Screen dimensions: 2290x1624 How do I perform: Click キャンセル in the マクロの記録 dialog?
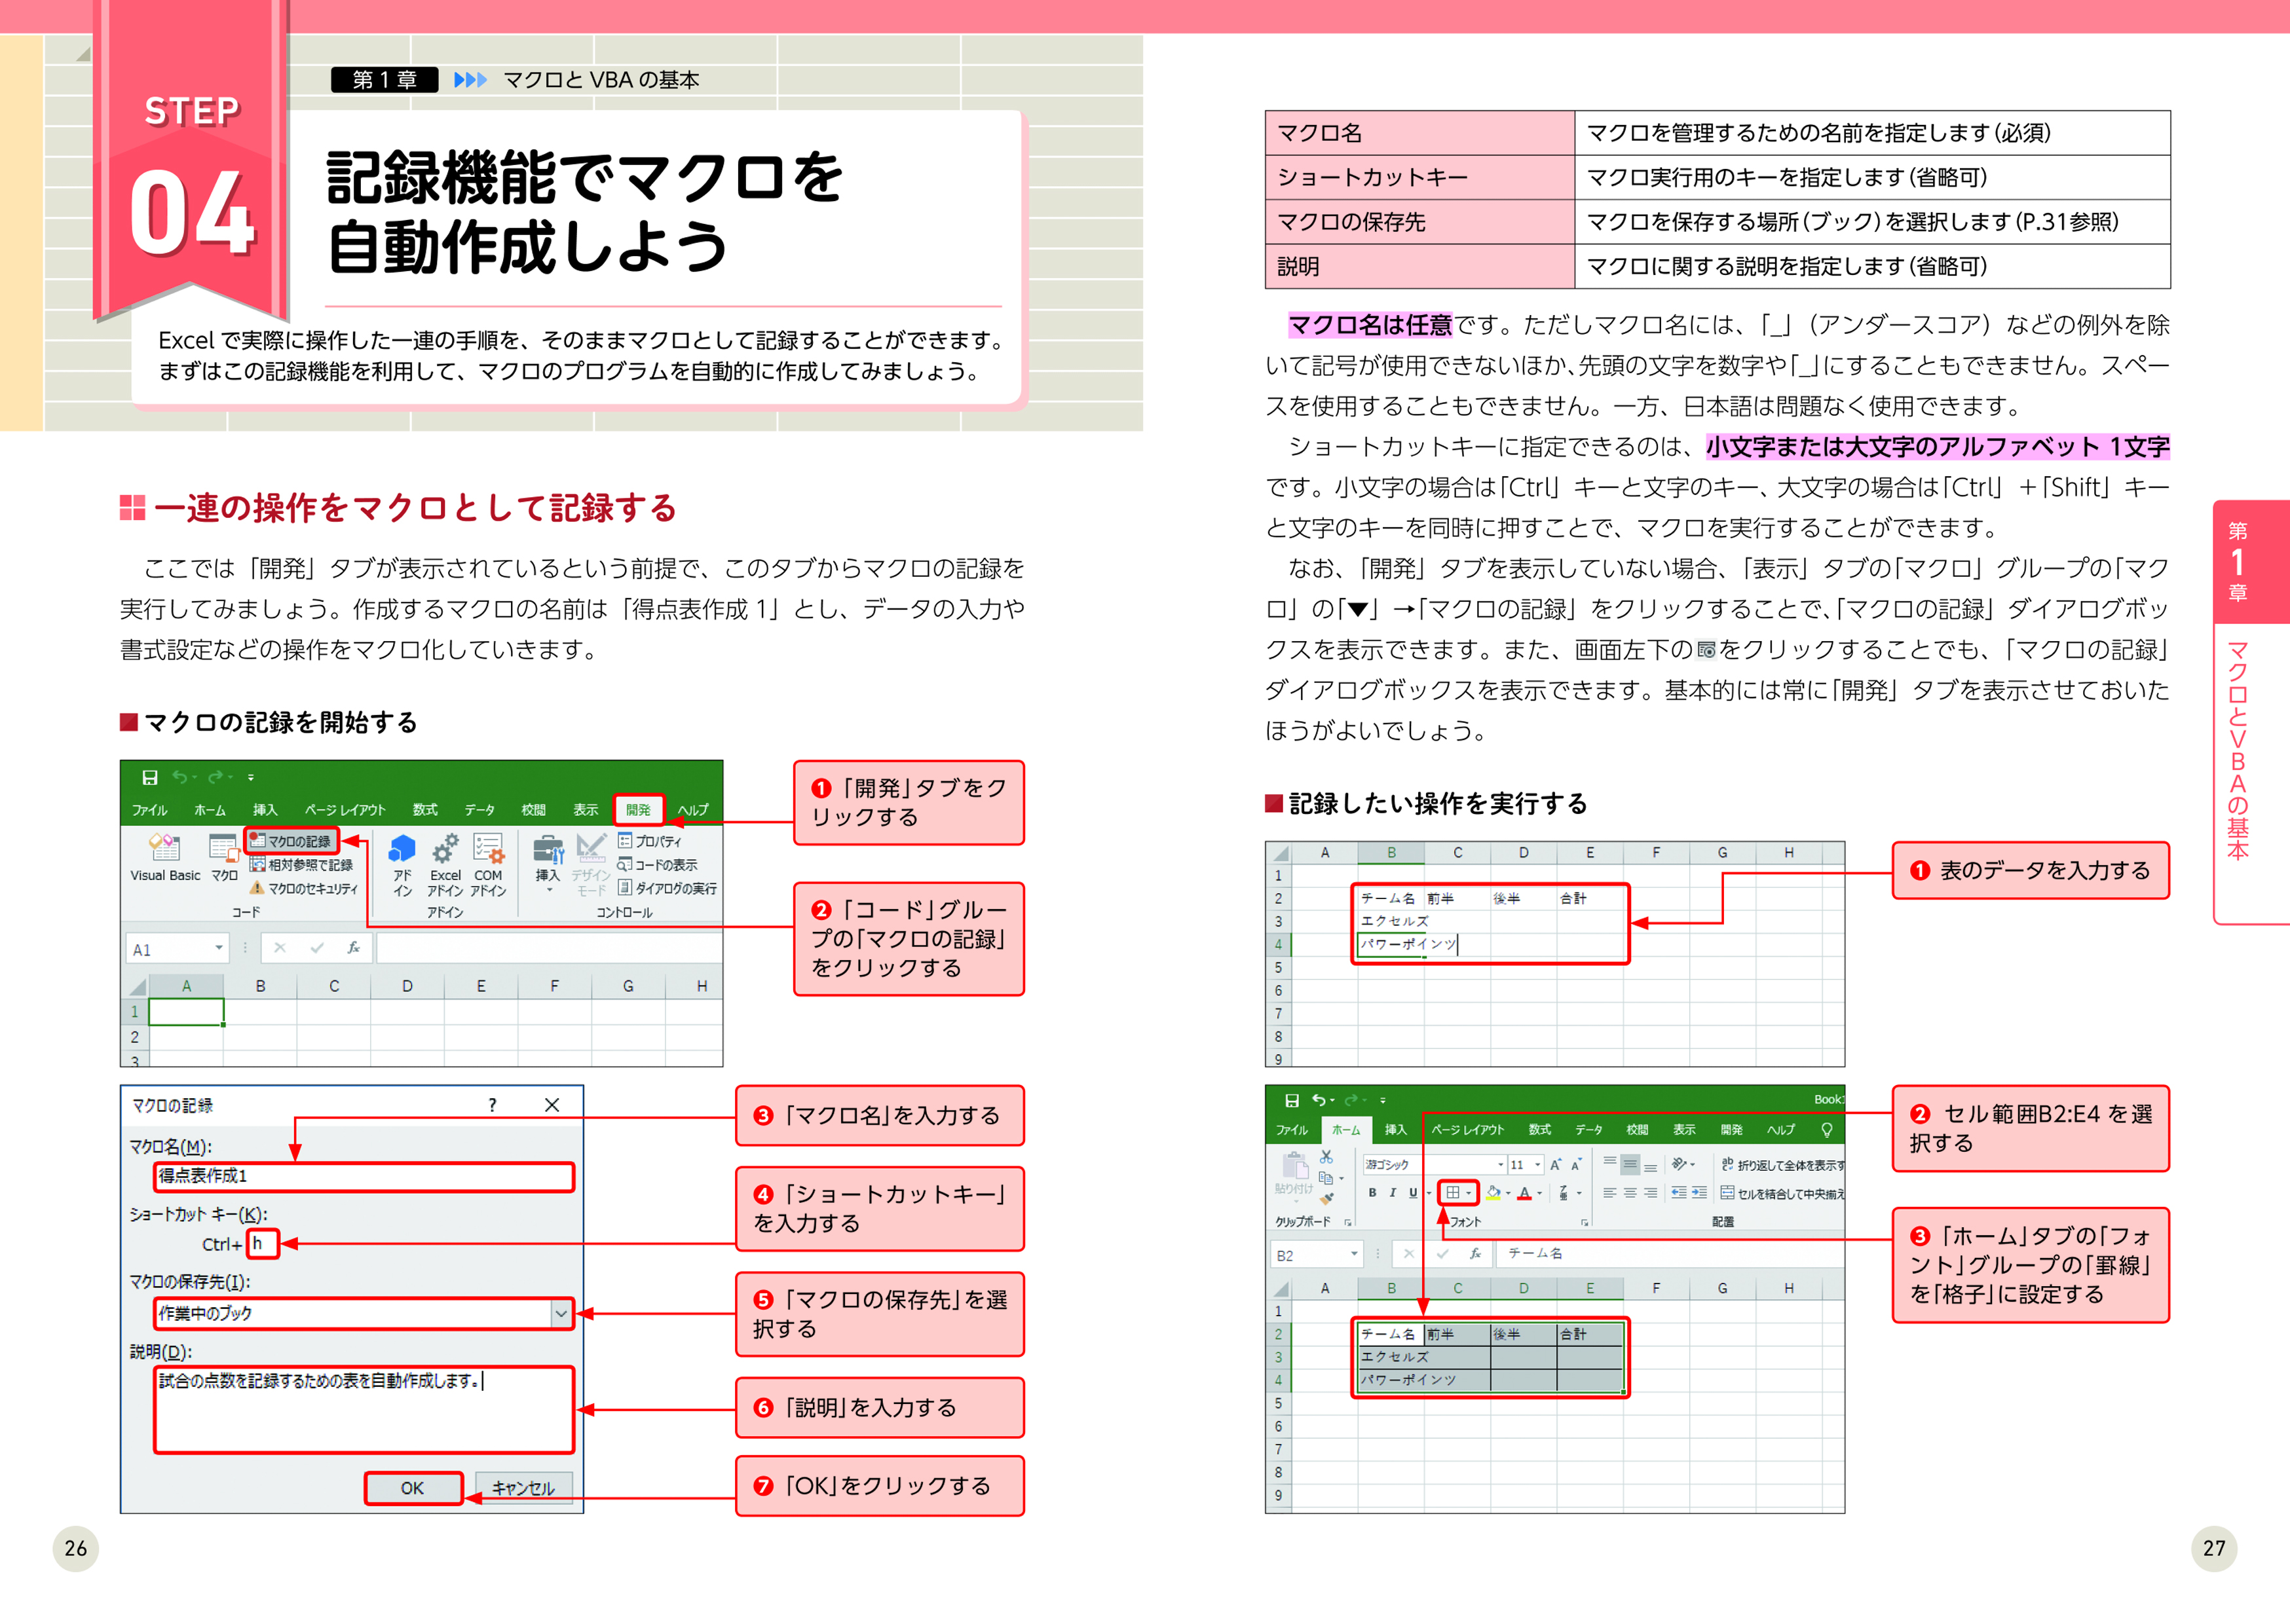(x=523, y=1488)
